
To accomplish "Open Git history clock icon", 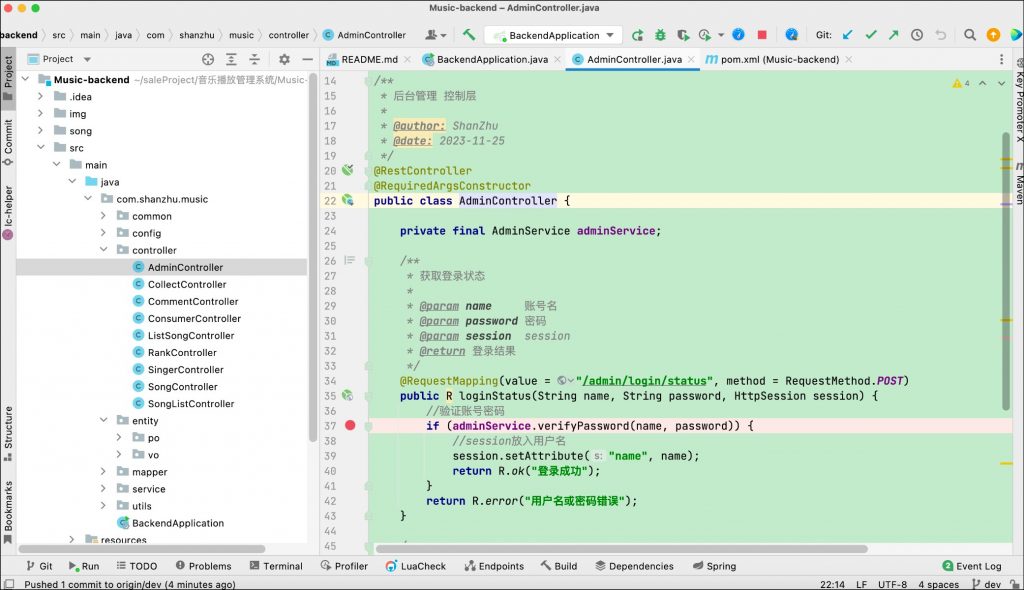I will click(917, 35).
